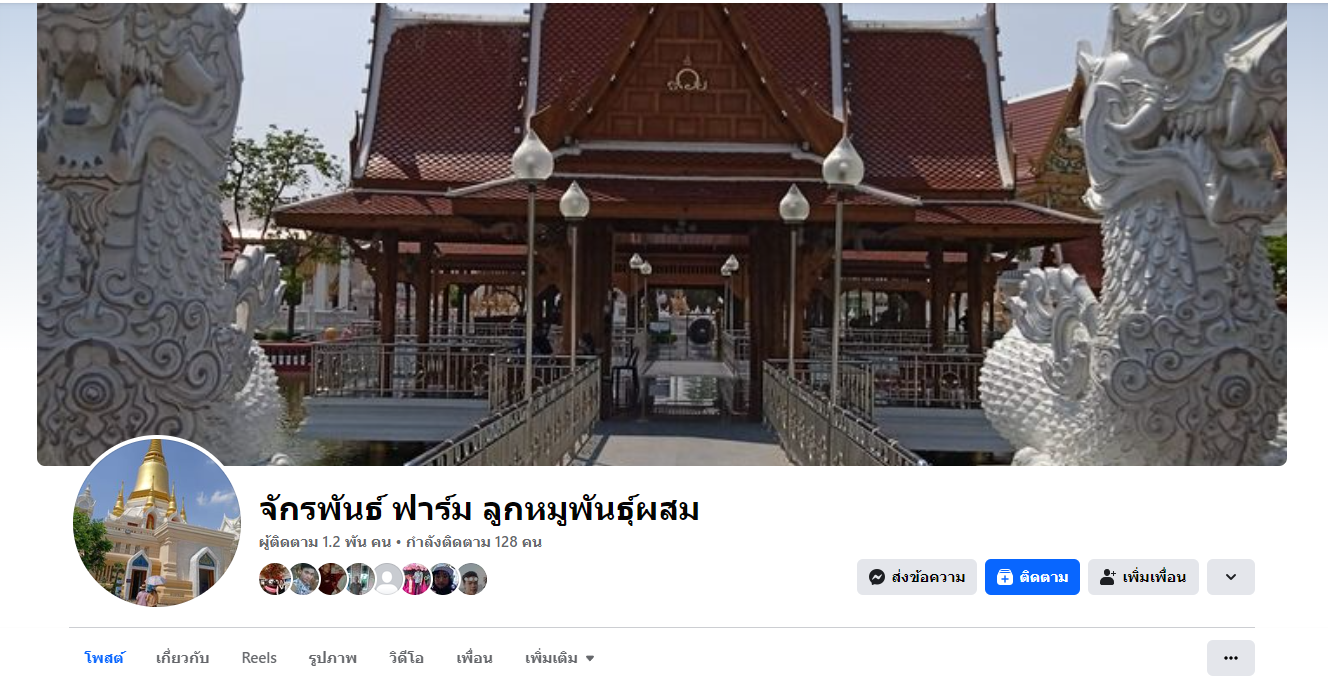Click the gray default-silhouette follower avatar
The width and height of the screenshot is (1328, 682).
click(387, 579)
